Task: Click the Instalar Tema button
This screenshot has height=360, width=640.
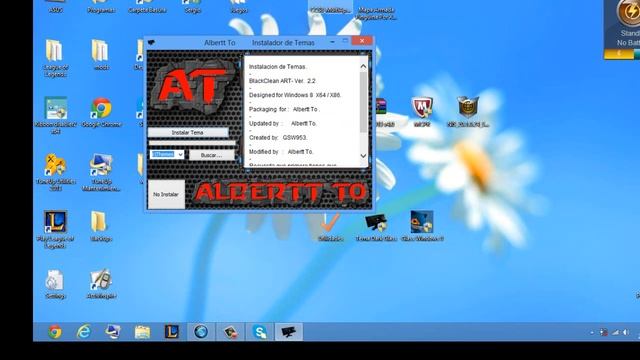Action: [188, 133]
